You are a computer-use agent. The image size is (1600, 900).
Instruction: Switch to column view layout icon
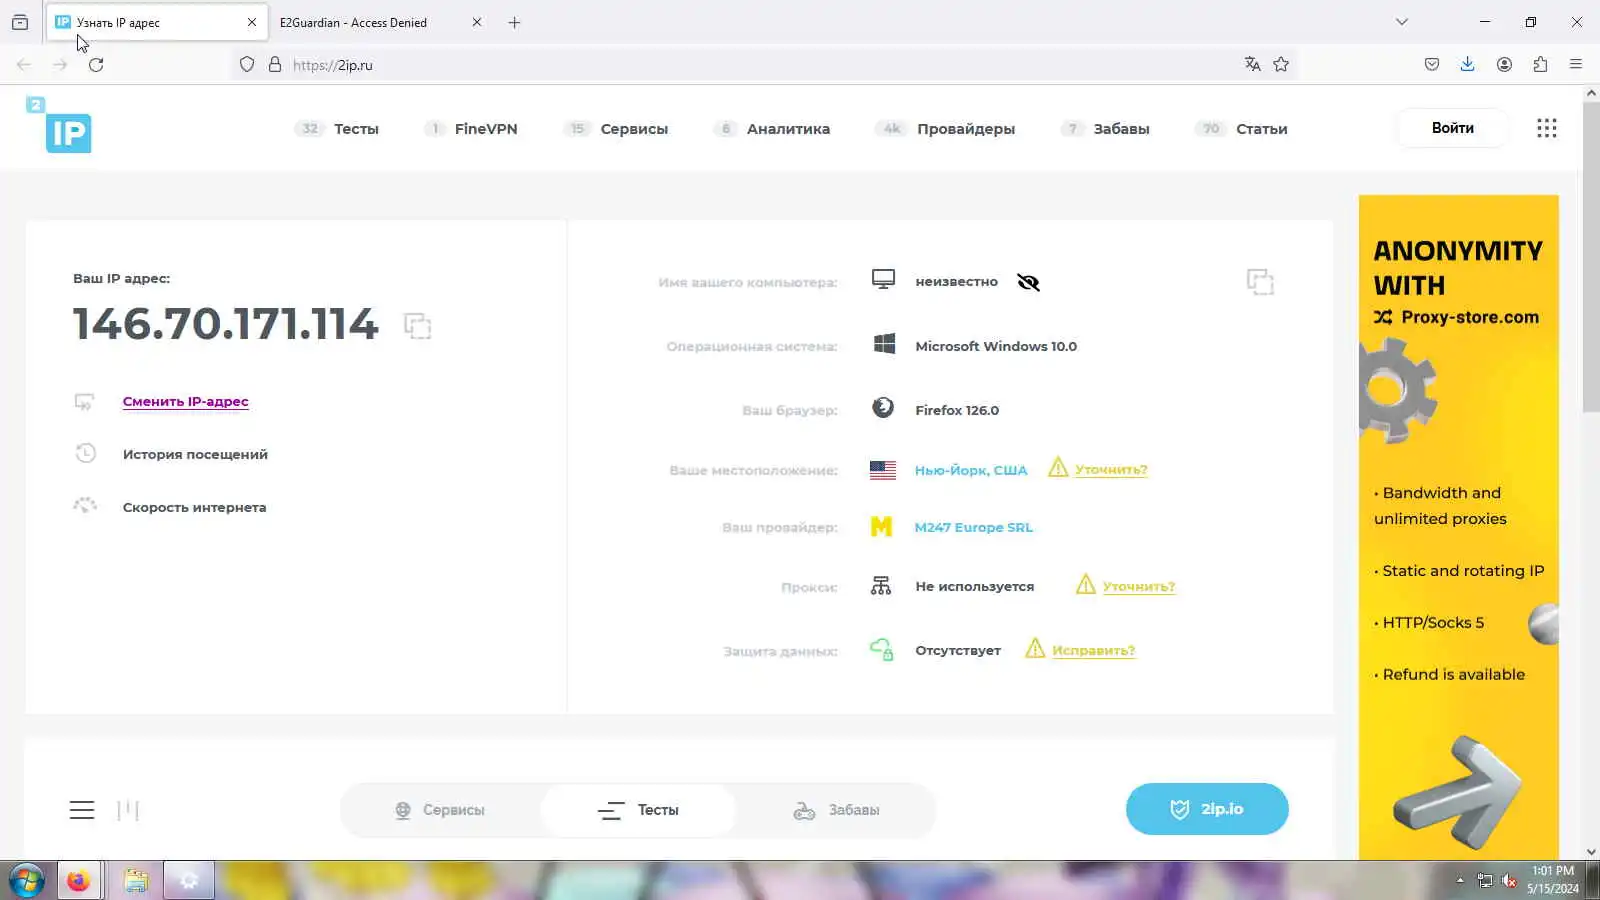128,810
